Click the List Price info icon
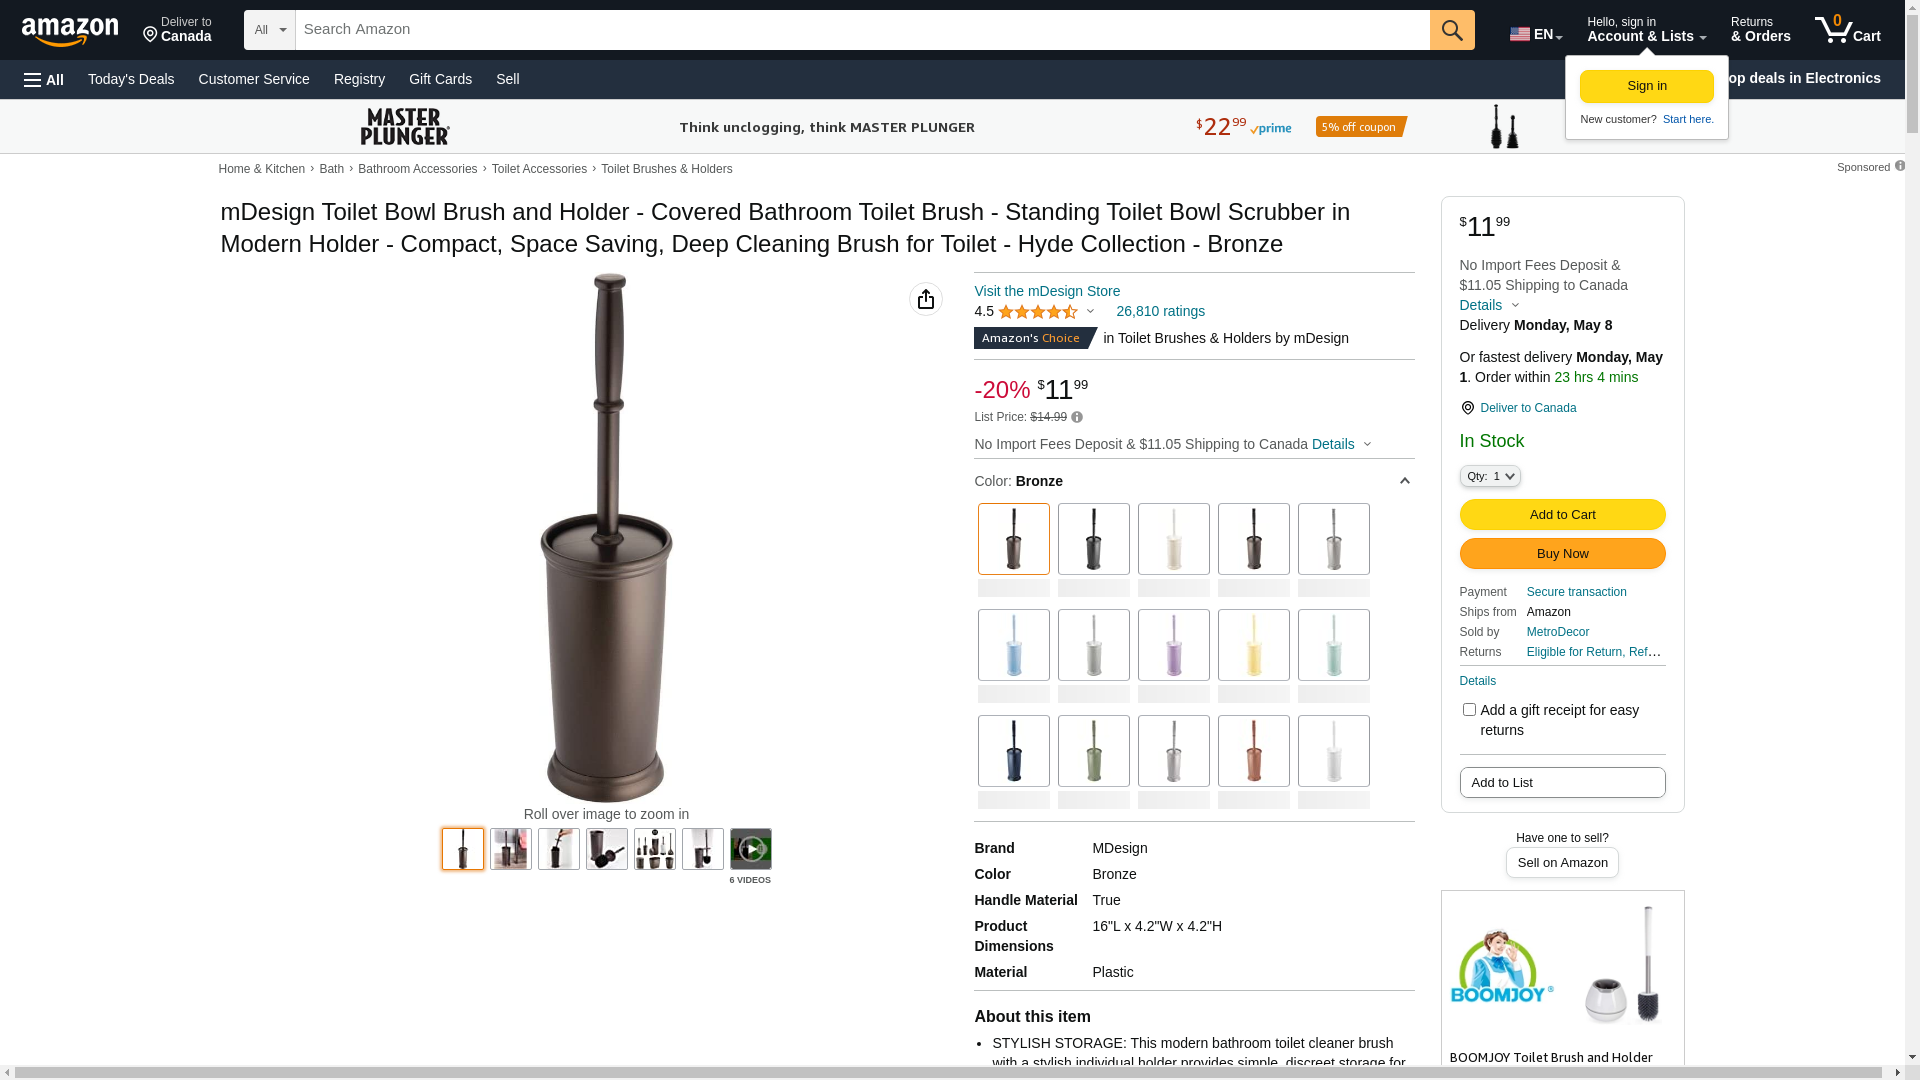Screen dimensions: 1920x1080 pos(1077,417)
